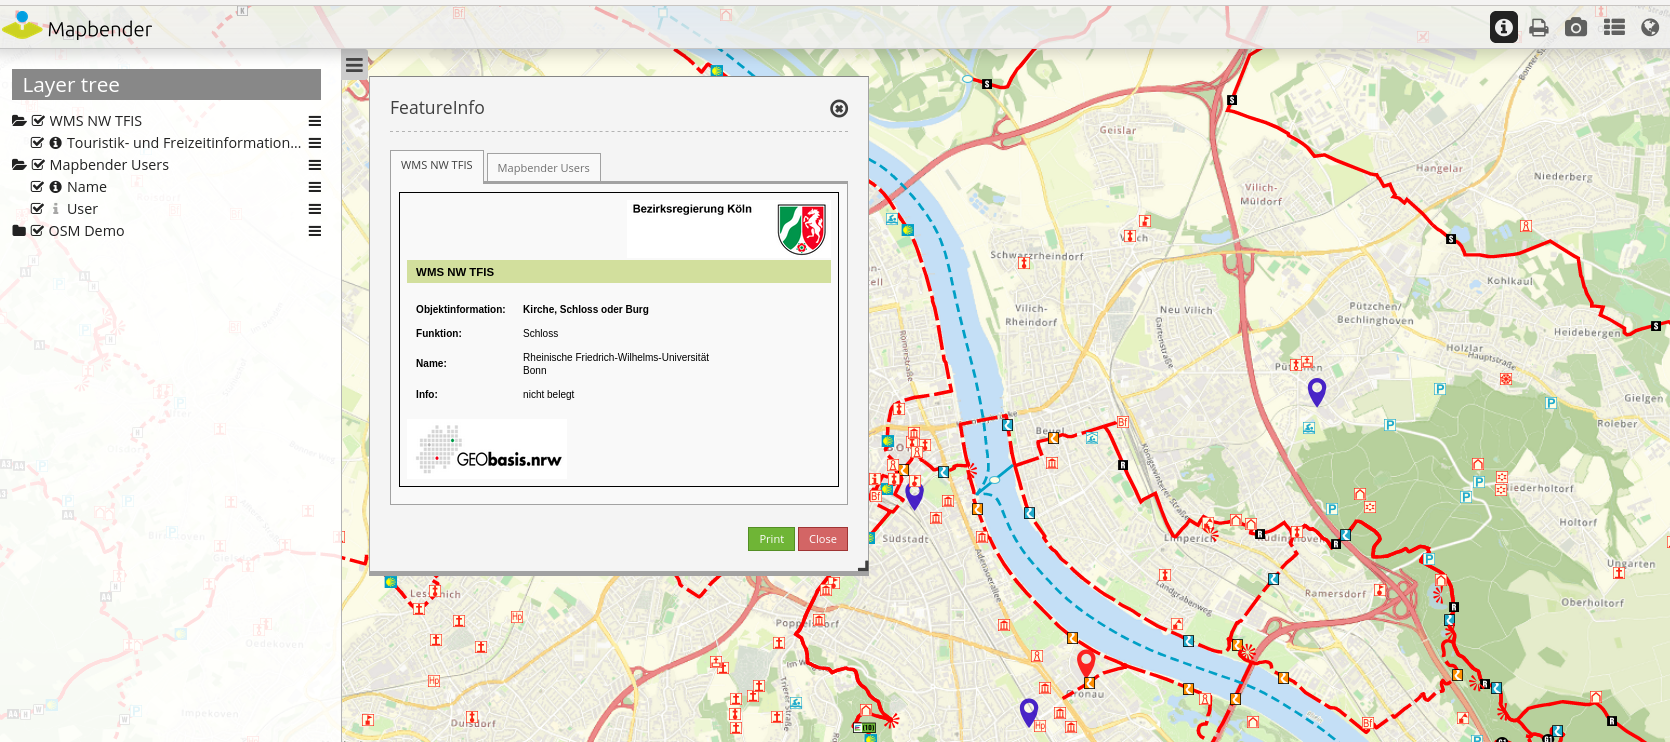Open menu for Touristik- und Freizeitinformation layer
The width and height of the screenshot is (1670, 742).
(315, 143)
